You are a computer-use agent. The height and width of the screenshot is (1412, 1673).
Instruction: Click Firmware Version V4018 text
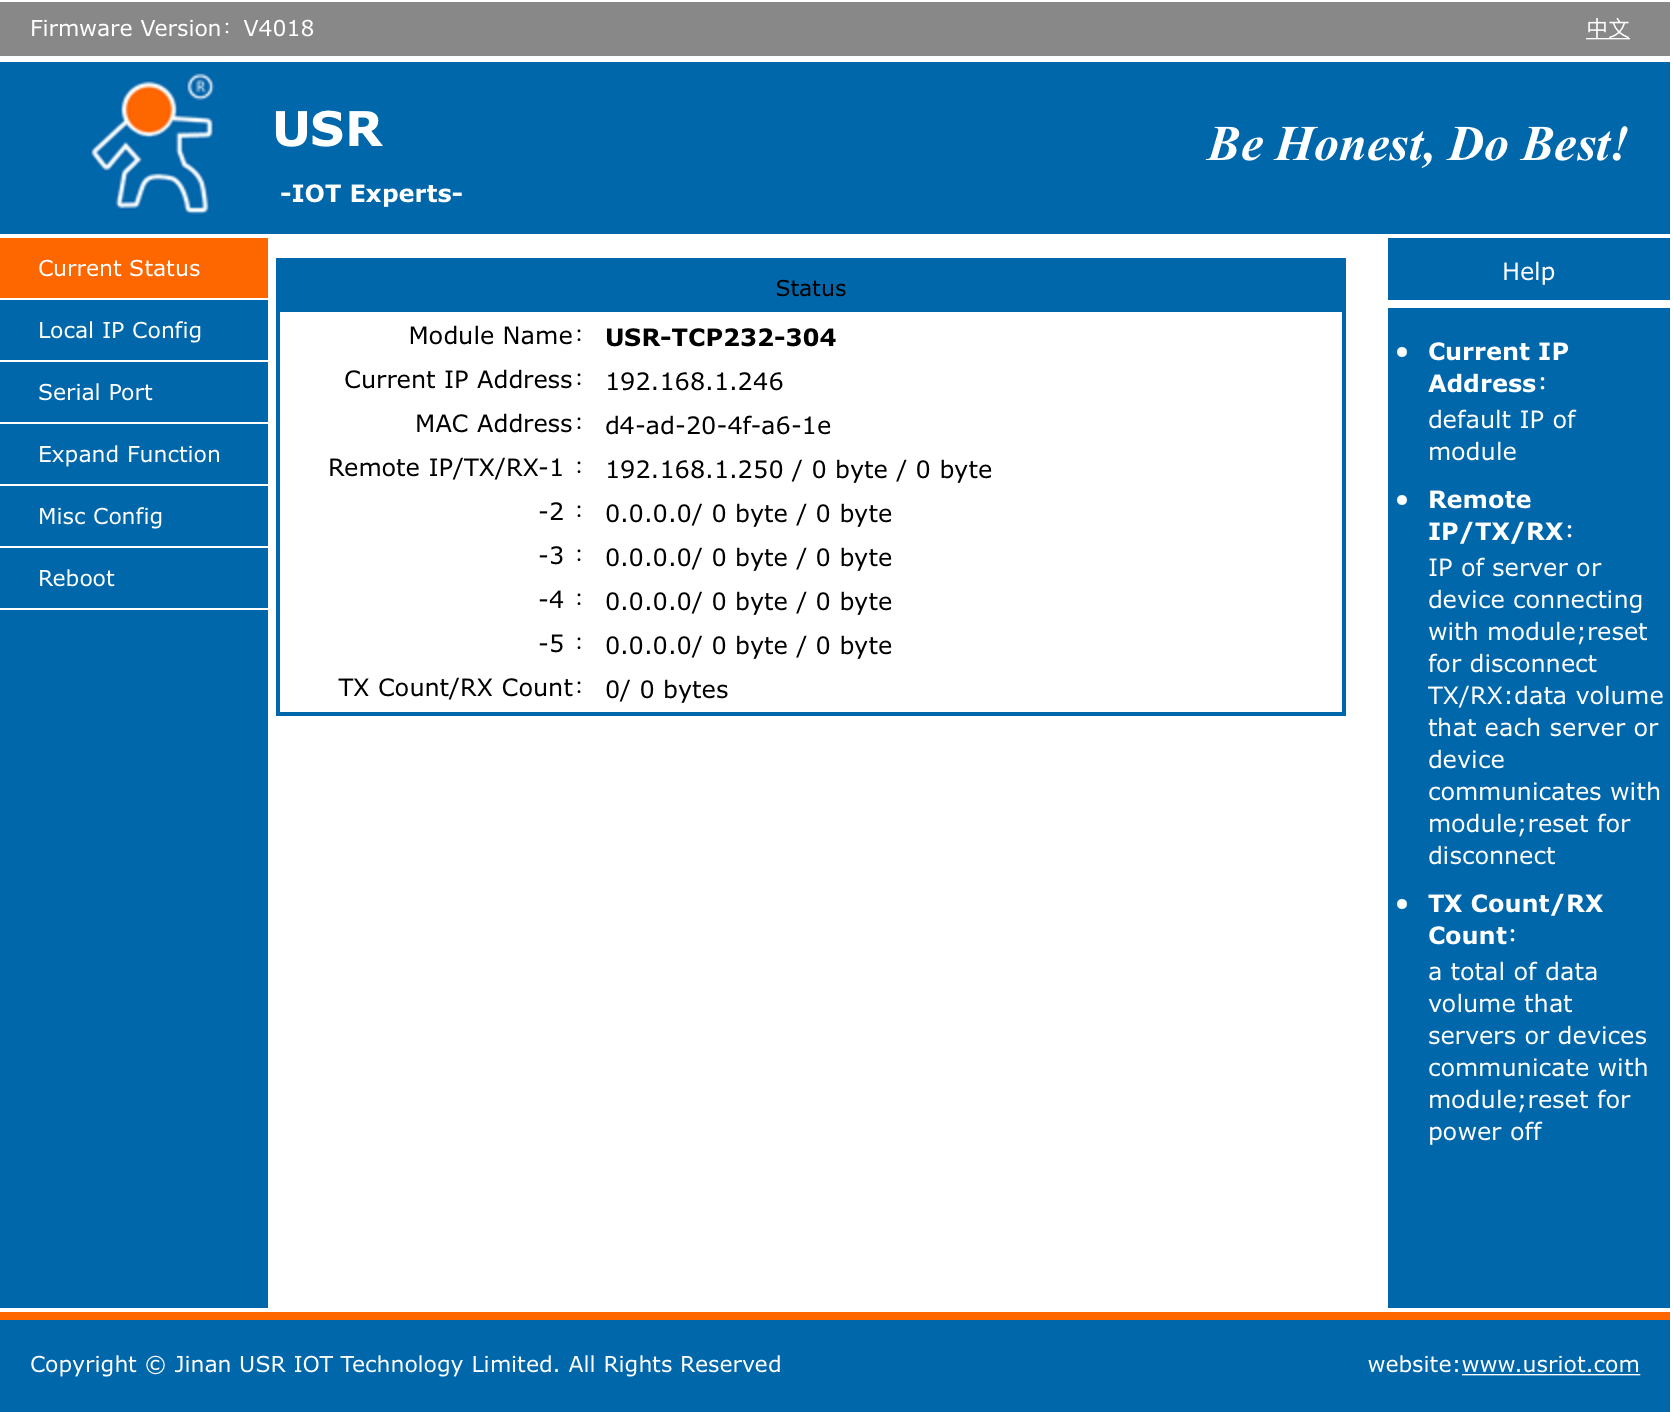[172, 28]
